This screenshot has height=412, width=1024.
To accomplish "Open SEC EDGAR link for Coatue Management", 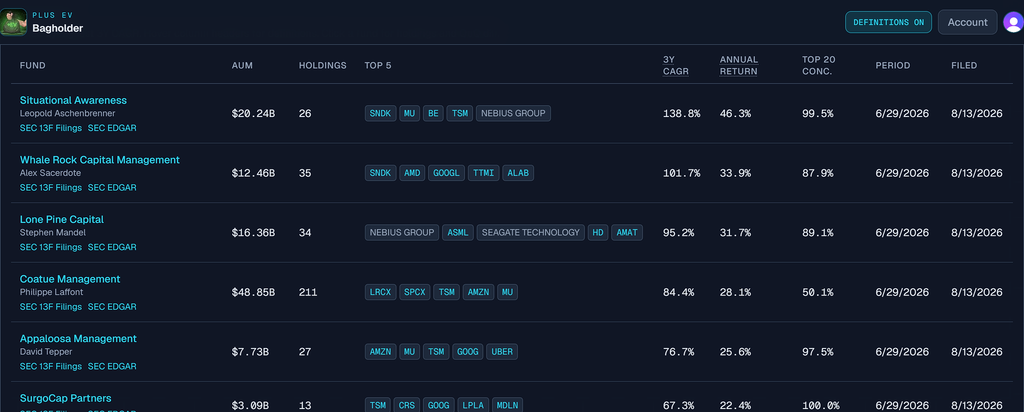I will [x=112, y=307].
